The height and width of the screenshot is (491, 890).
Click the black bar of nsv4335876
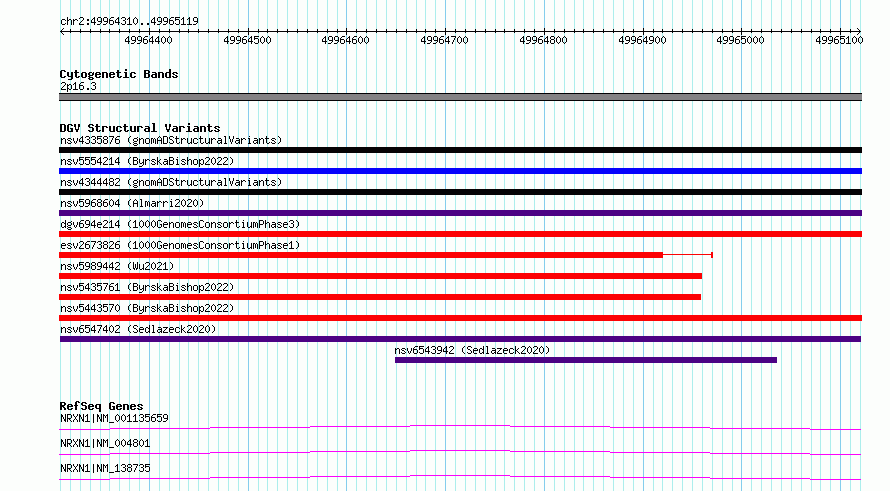click(x=460, y=150)
